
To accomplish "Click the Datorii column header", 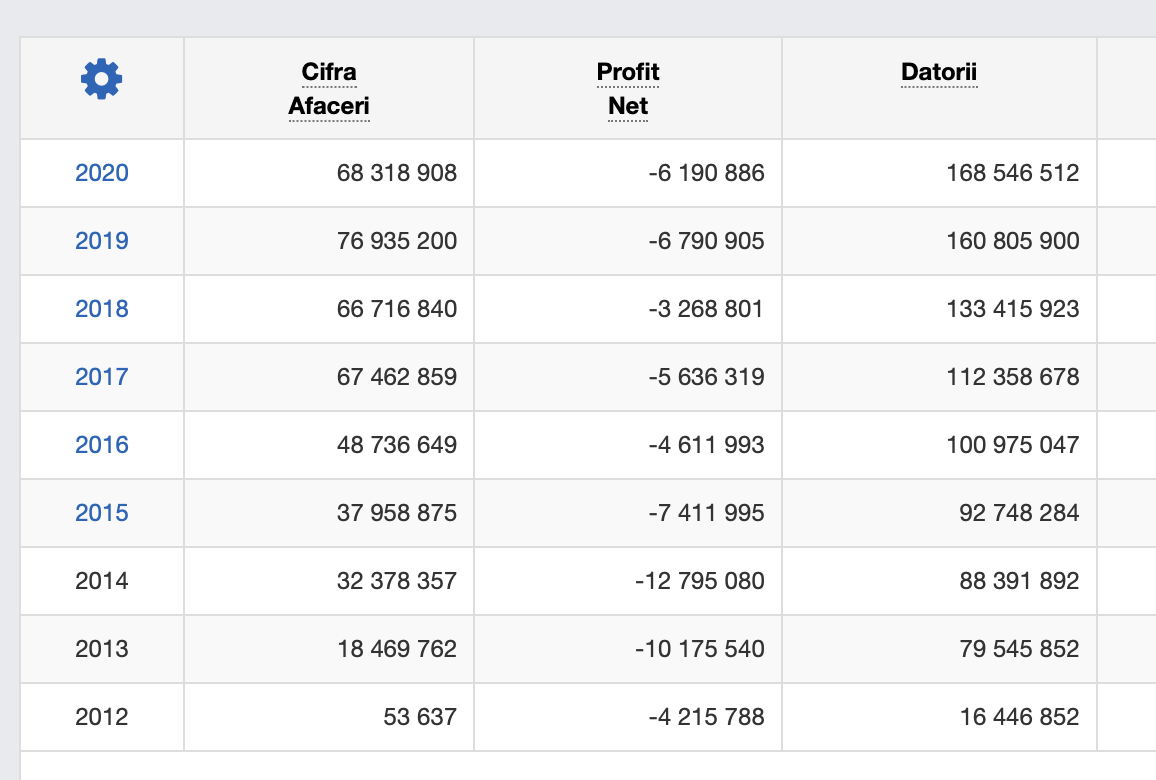I will [939, 72].
